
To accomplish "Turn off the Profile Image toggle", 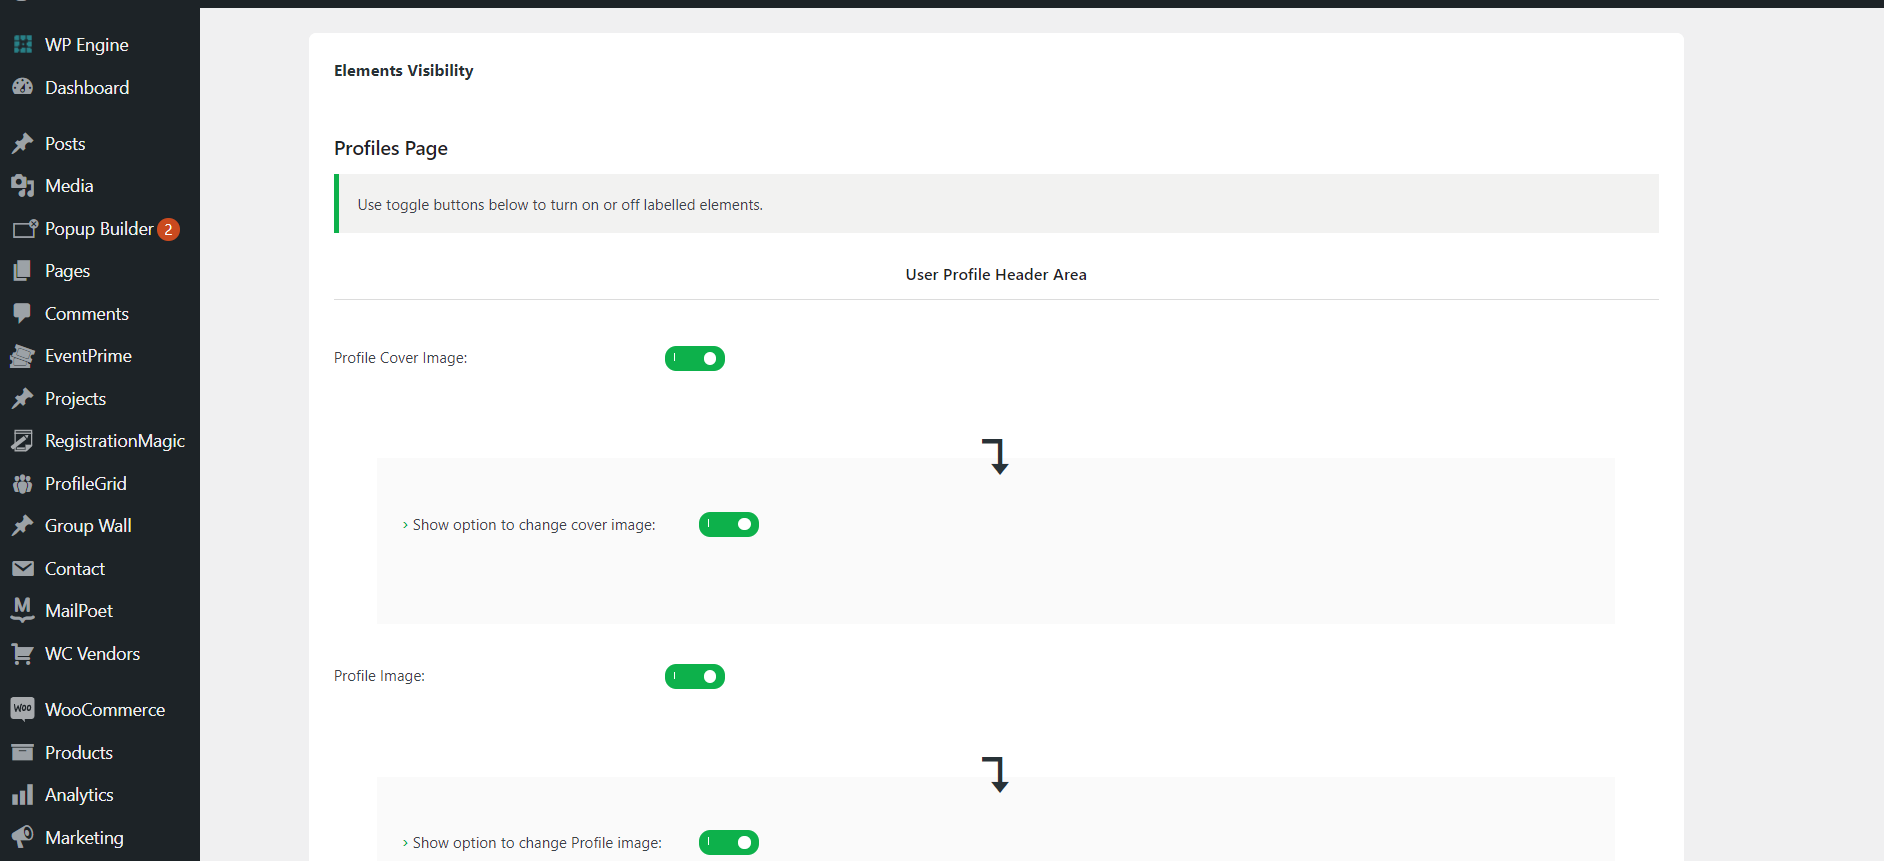I will pos(695,677).
